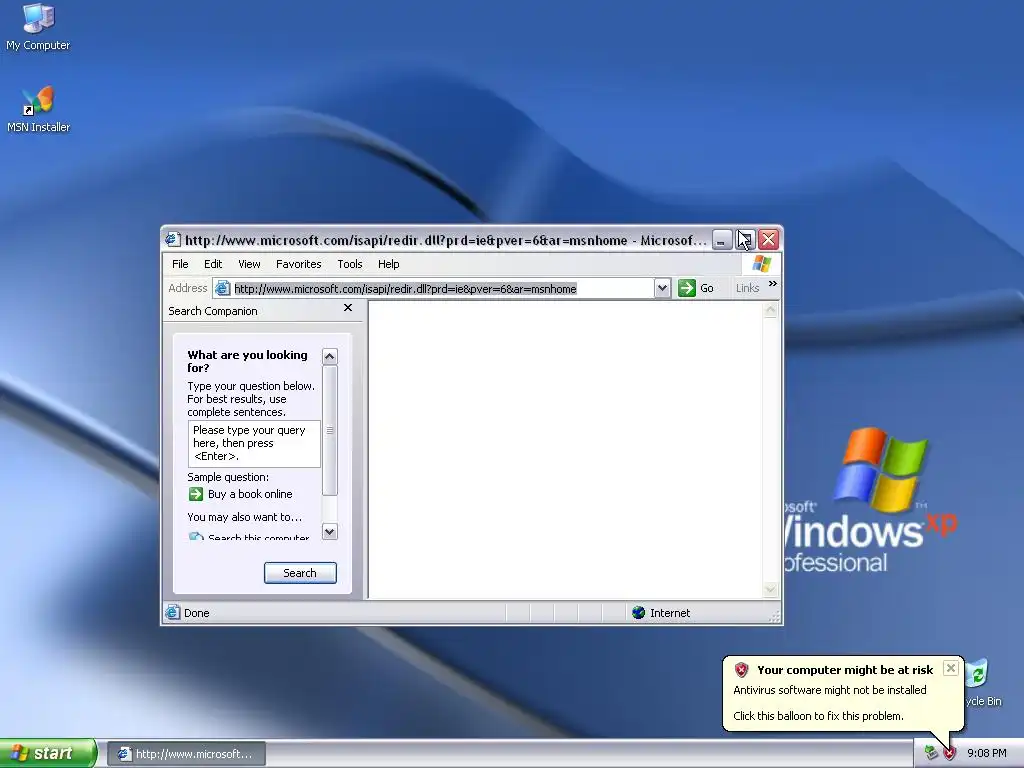Click the green Go arrow icon
Image resolution: width=1024 pixels, height=768 pixels.
tap(686, 288)
